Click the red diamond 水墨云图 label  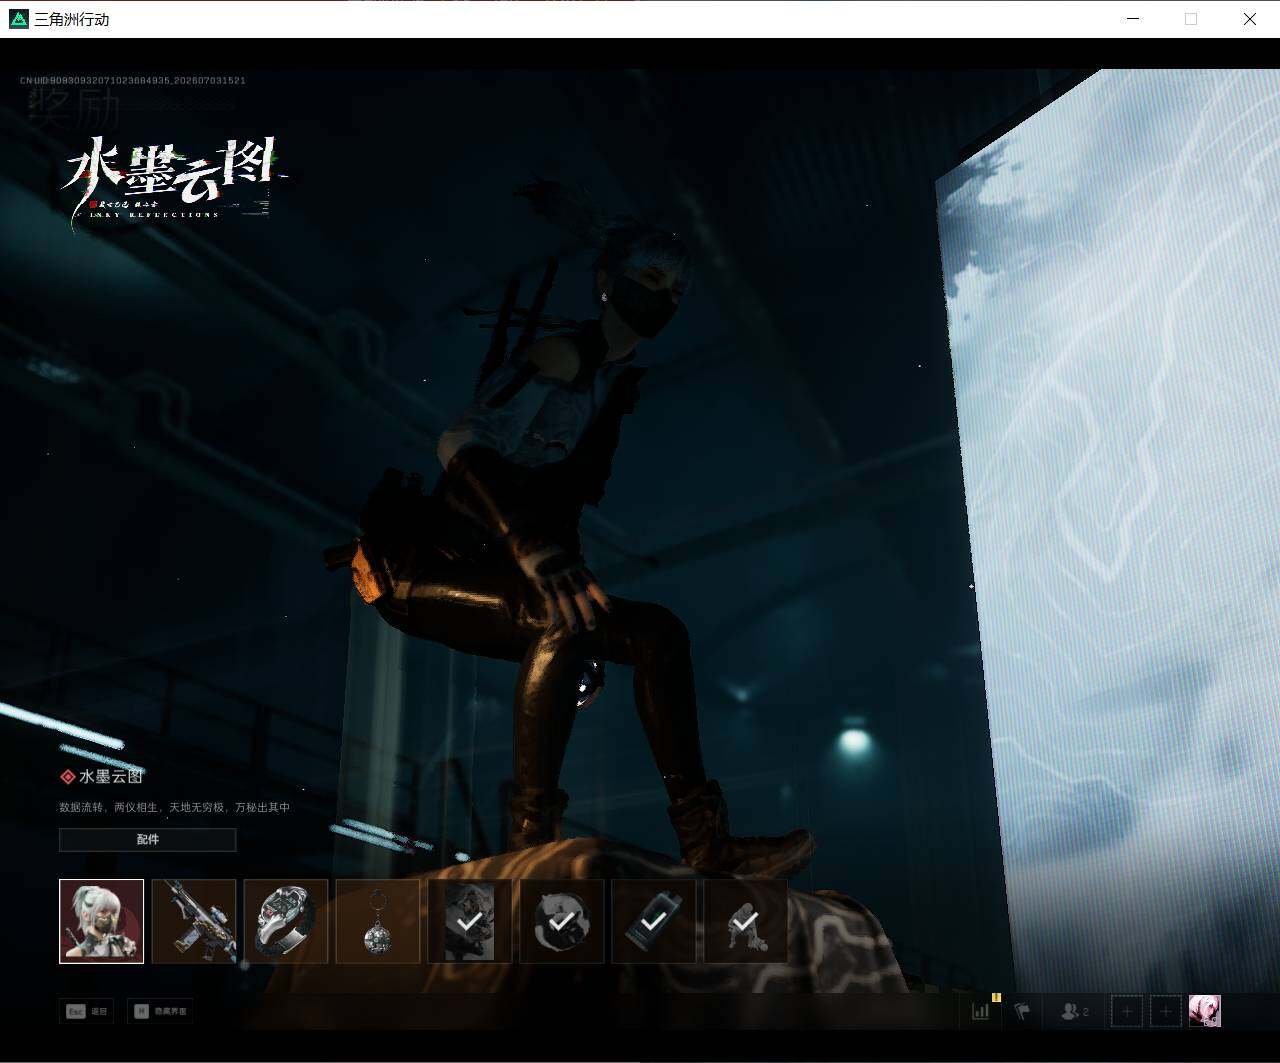(102, 777)
